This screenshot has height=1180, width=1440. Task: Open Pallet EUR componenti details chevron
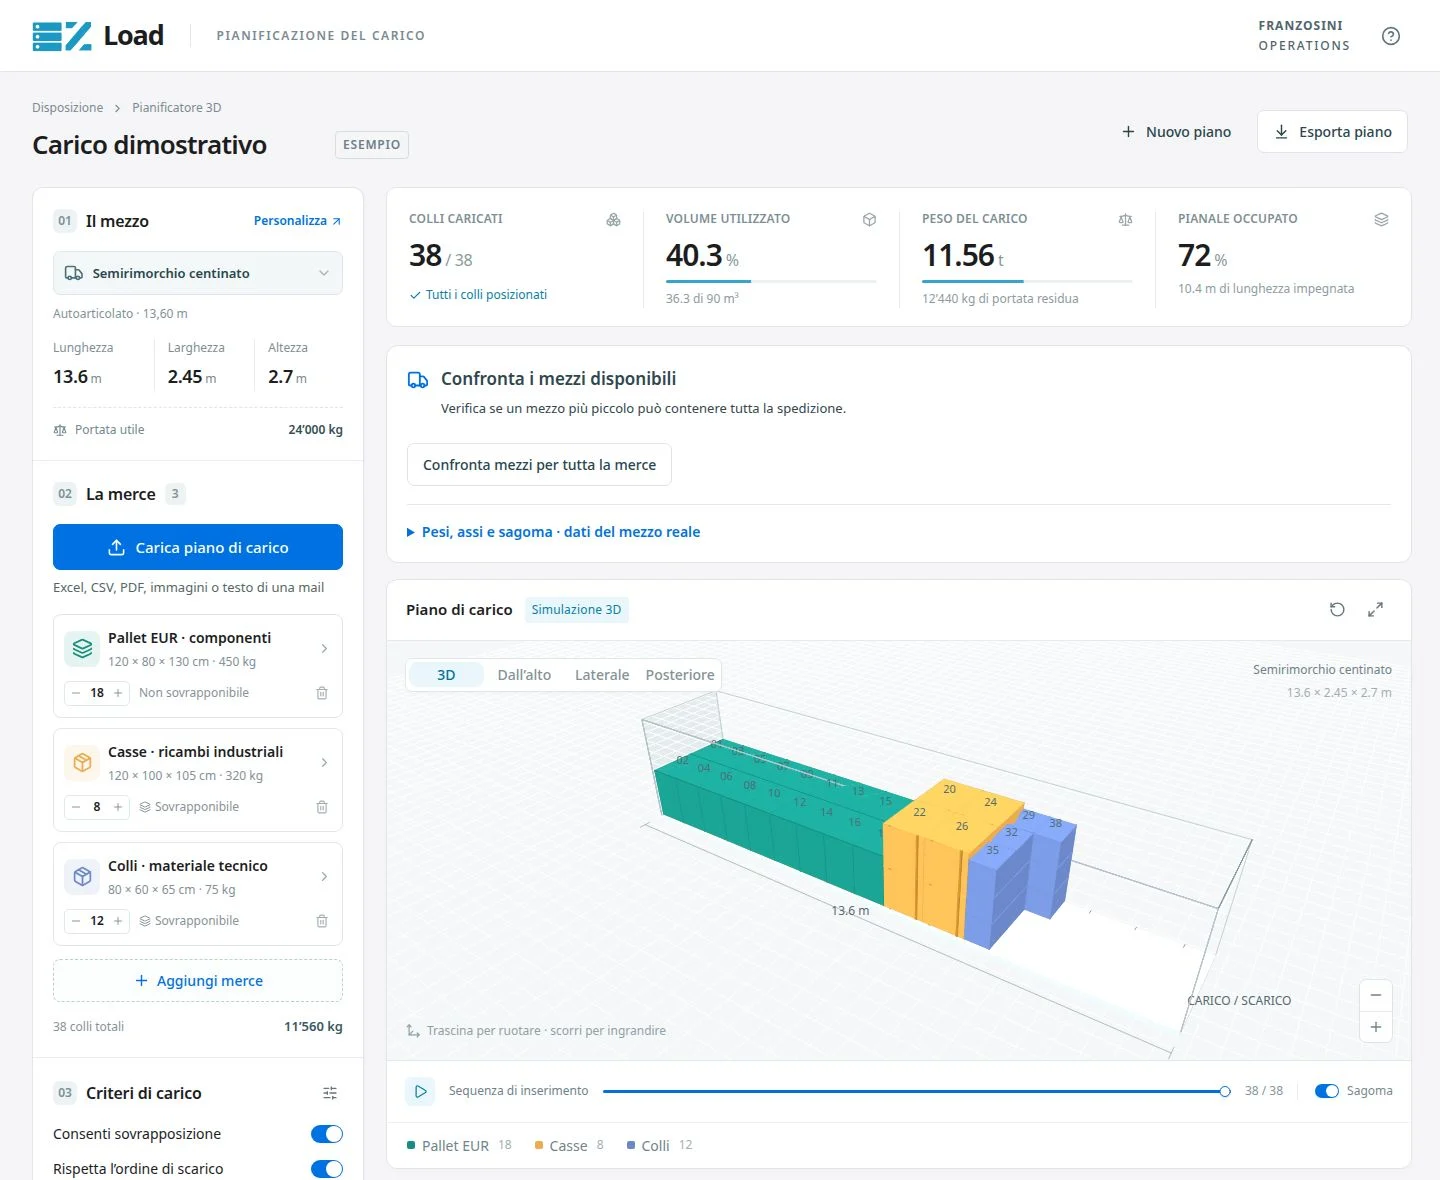click(324, 649)
